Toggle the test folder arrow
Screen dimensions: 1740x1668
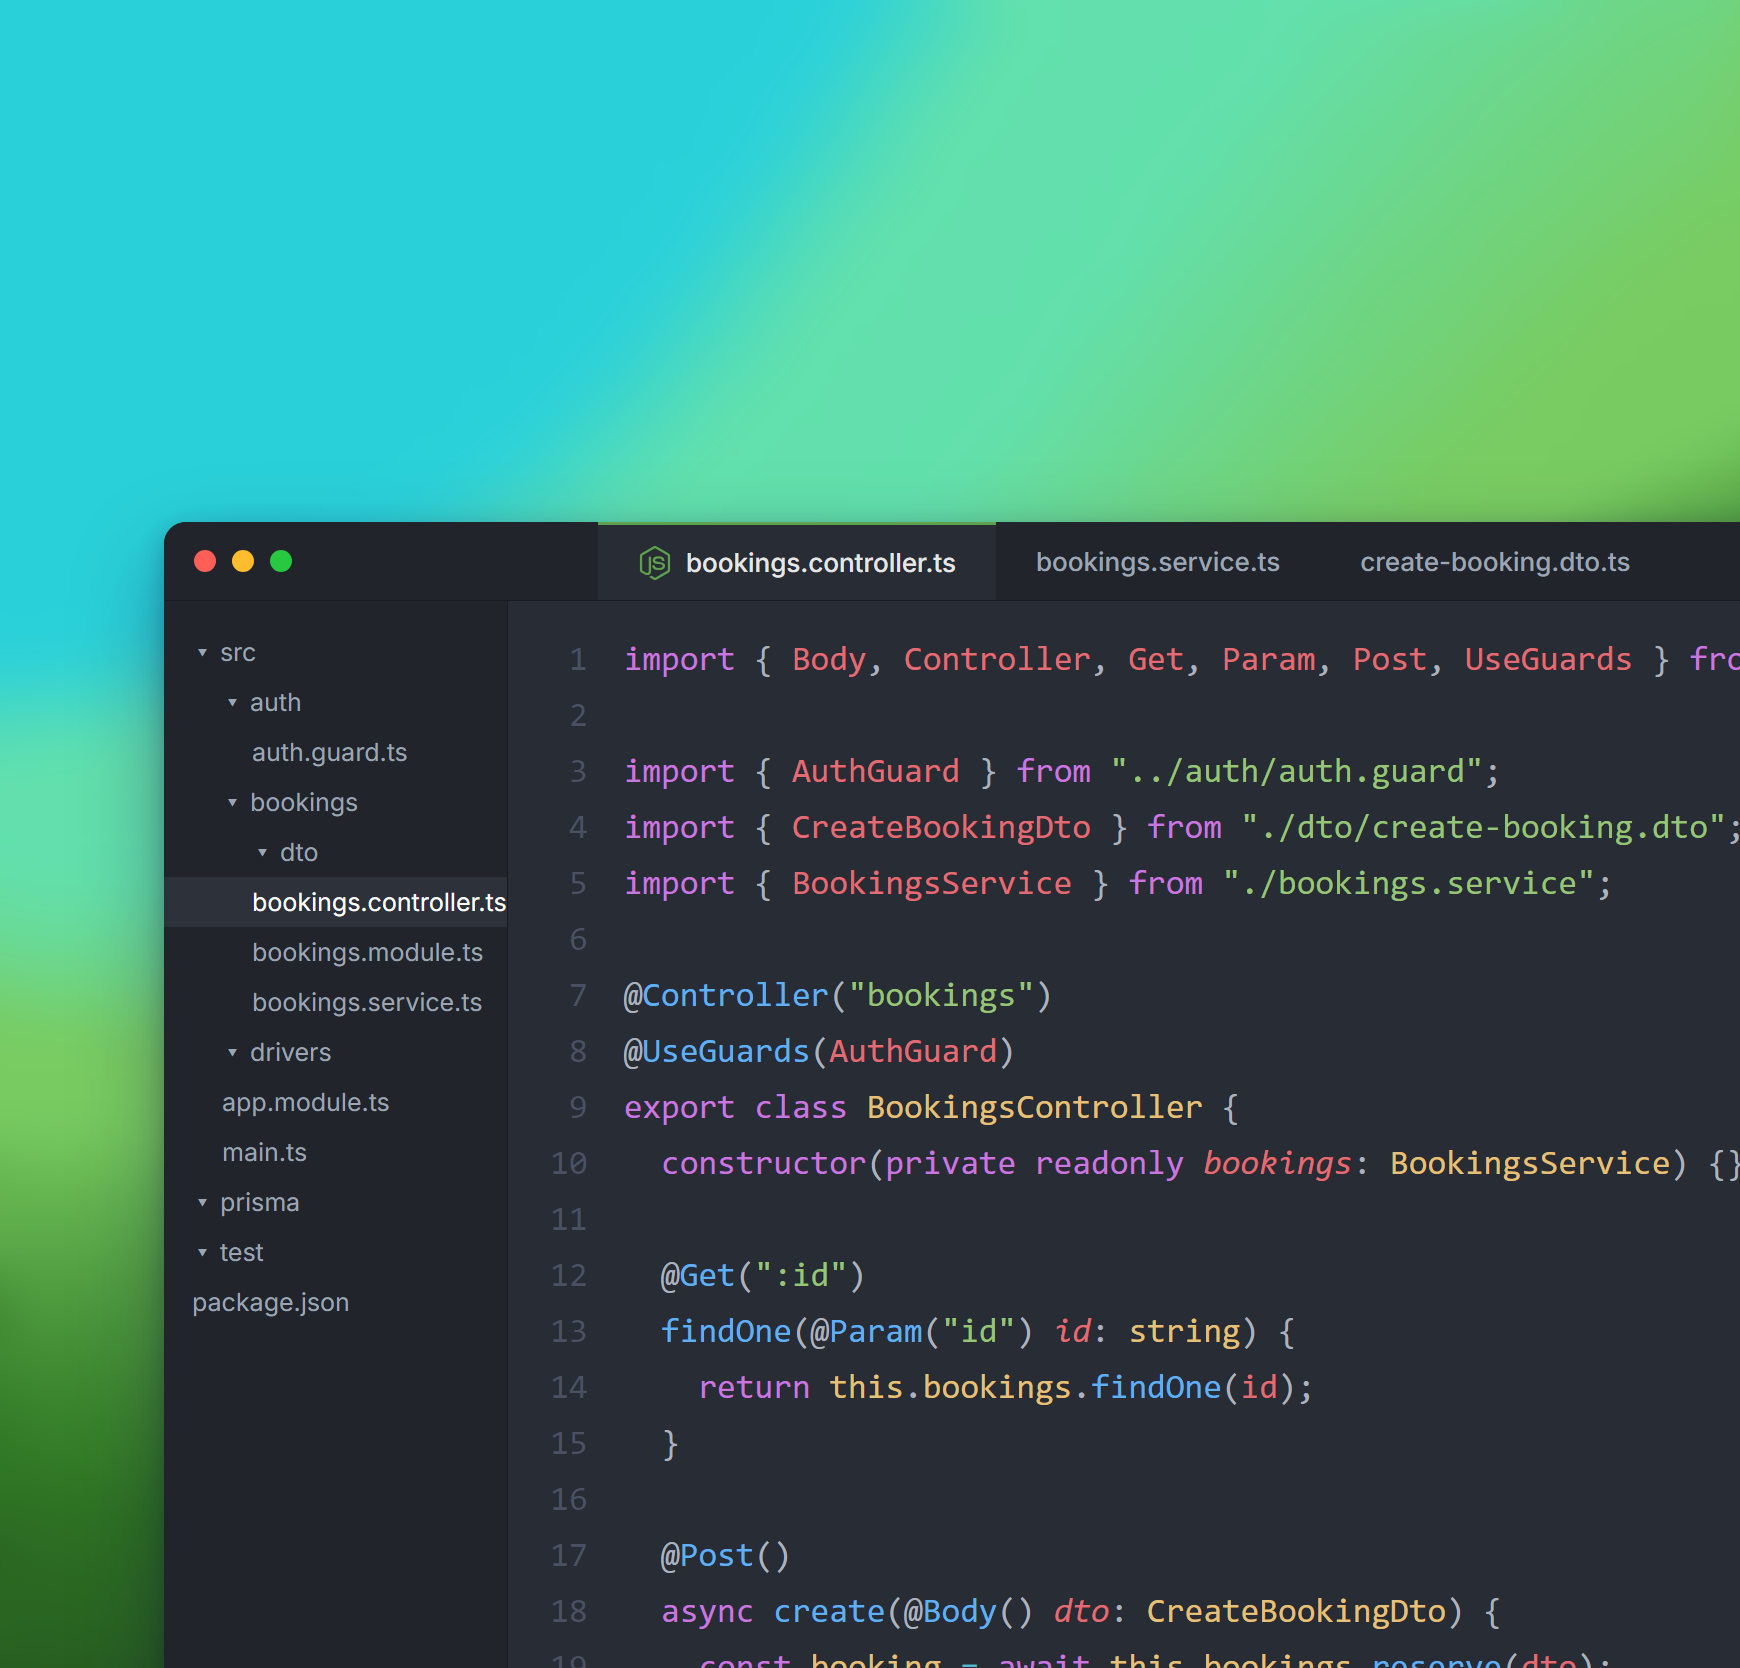click(203, 1253)
